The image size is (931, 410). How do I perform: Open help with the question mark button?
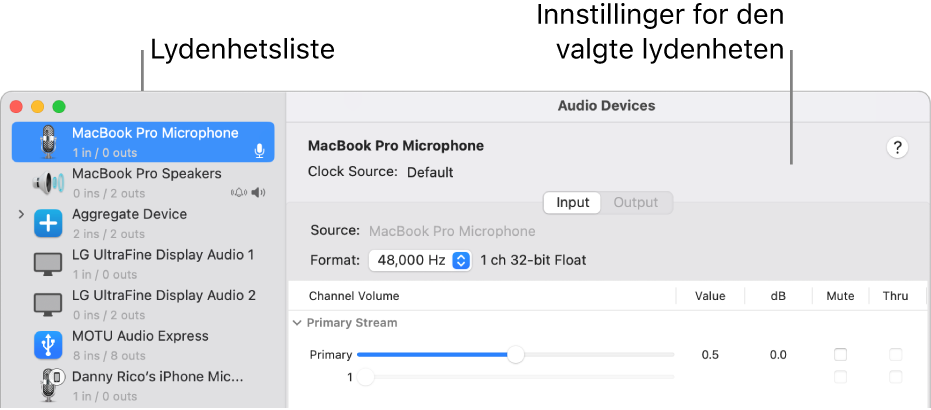pyautogui.click(x=897, y=148)
